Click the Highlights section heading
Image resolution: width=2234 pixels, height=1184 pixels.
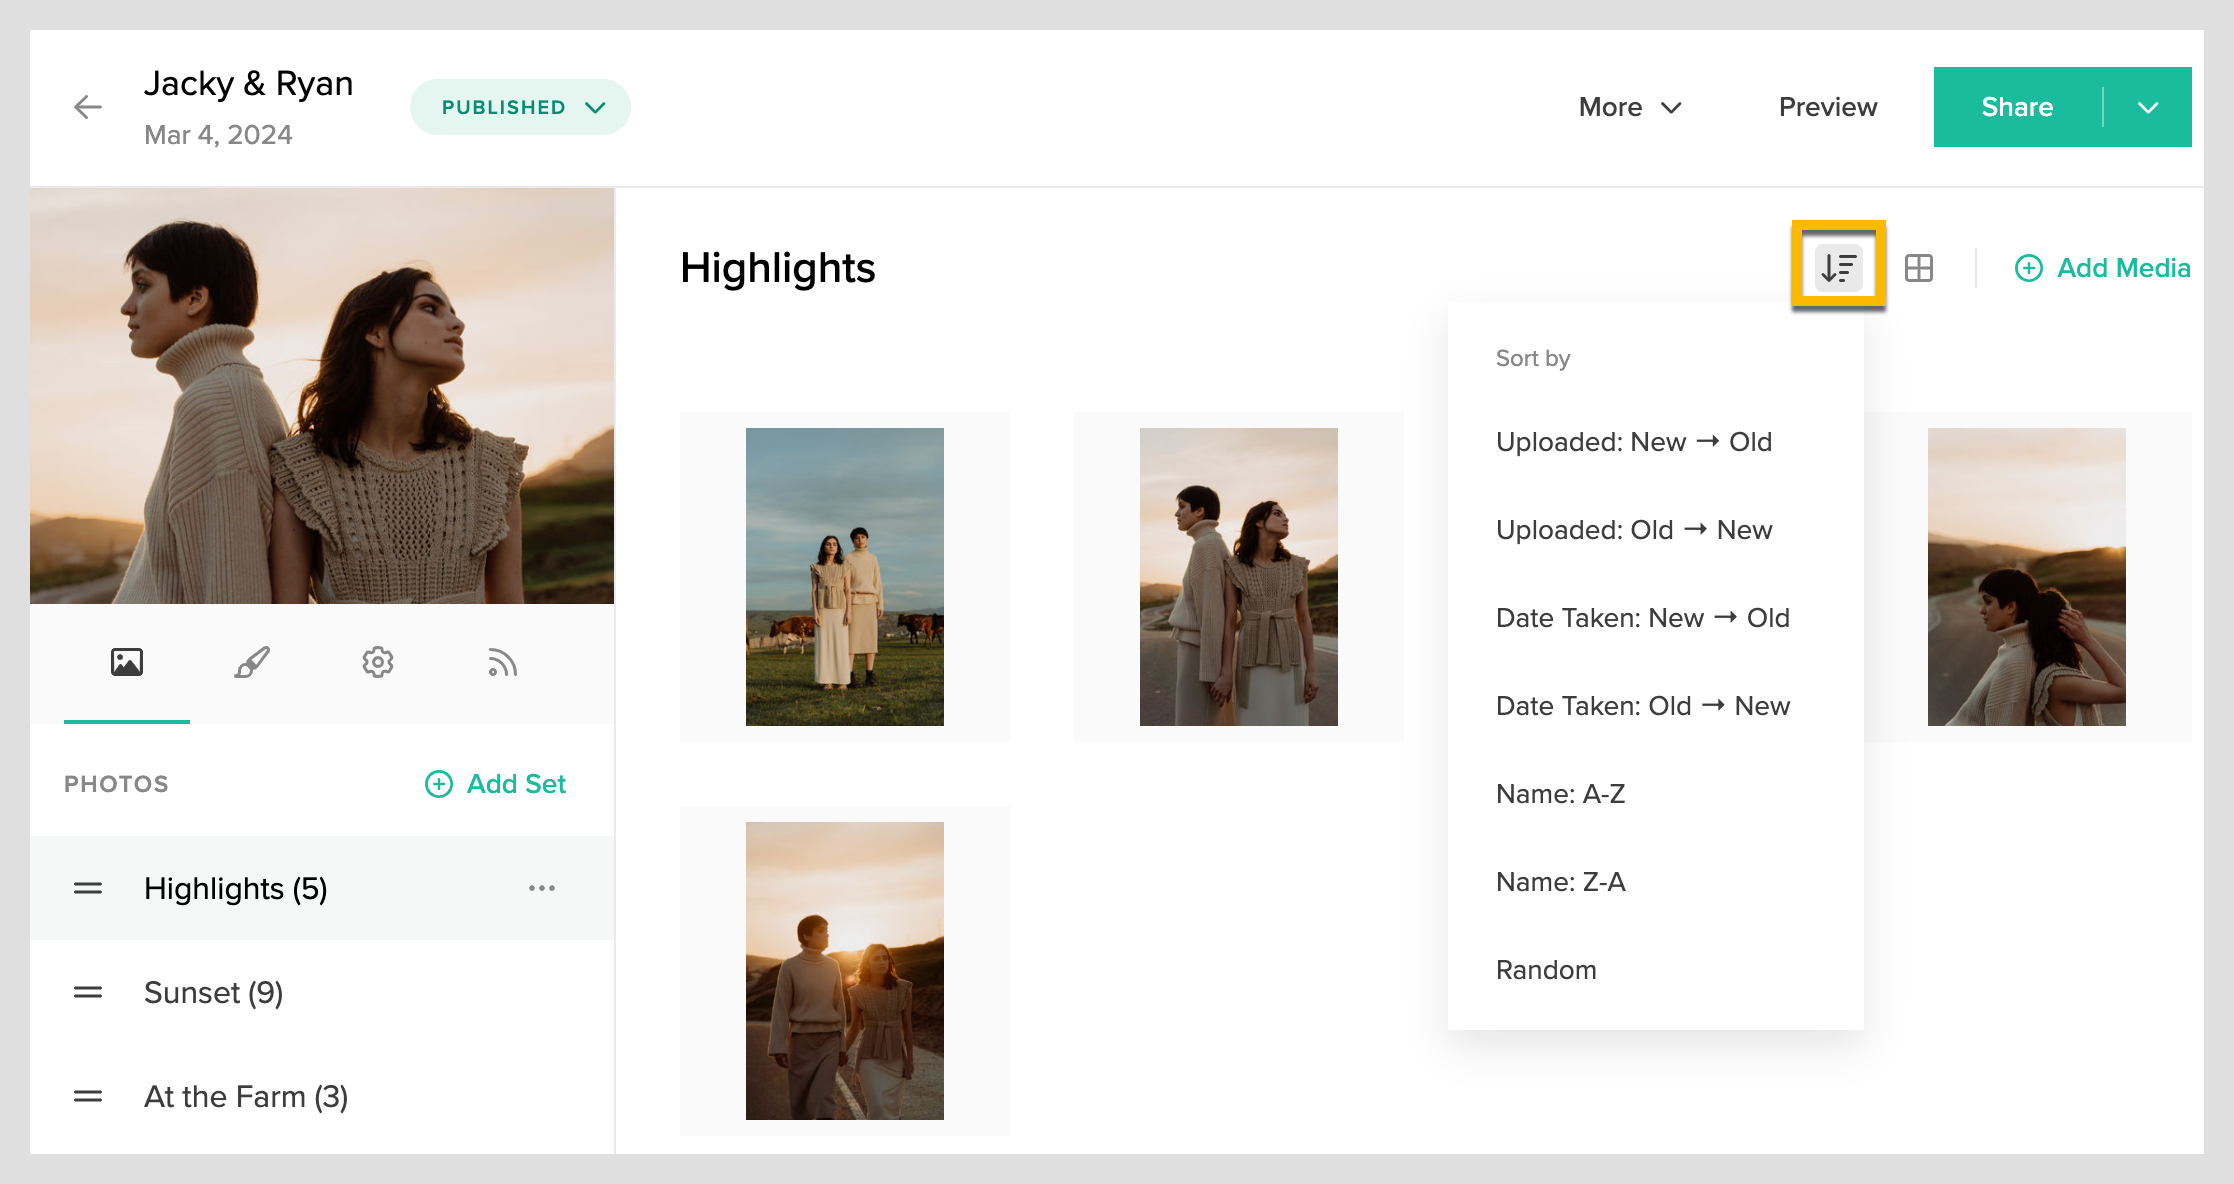click(x=777, y=268)
